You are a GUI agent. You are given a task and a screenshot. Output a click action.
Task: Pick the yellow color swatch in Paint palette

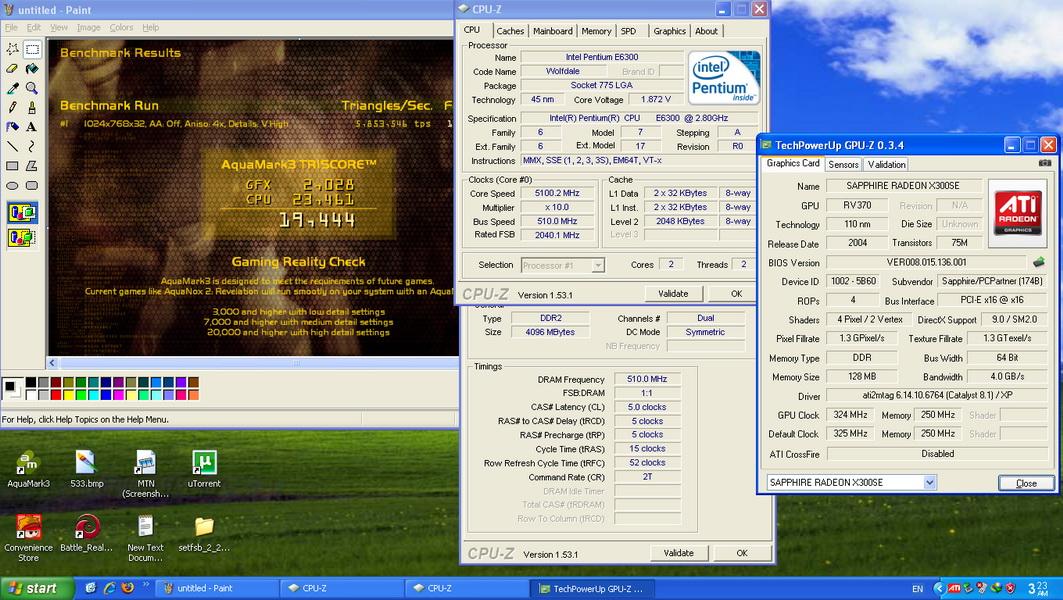(68, 394)
